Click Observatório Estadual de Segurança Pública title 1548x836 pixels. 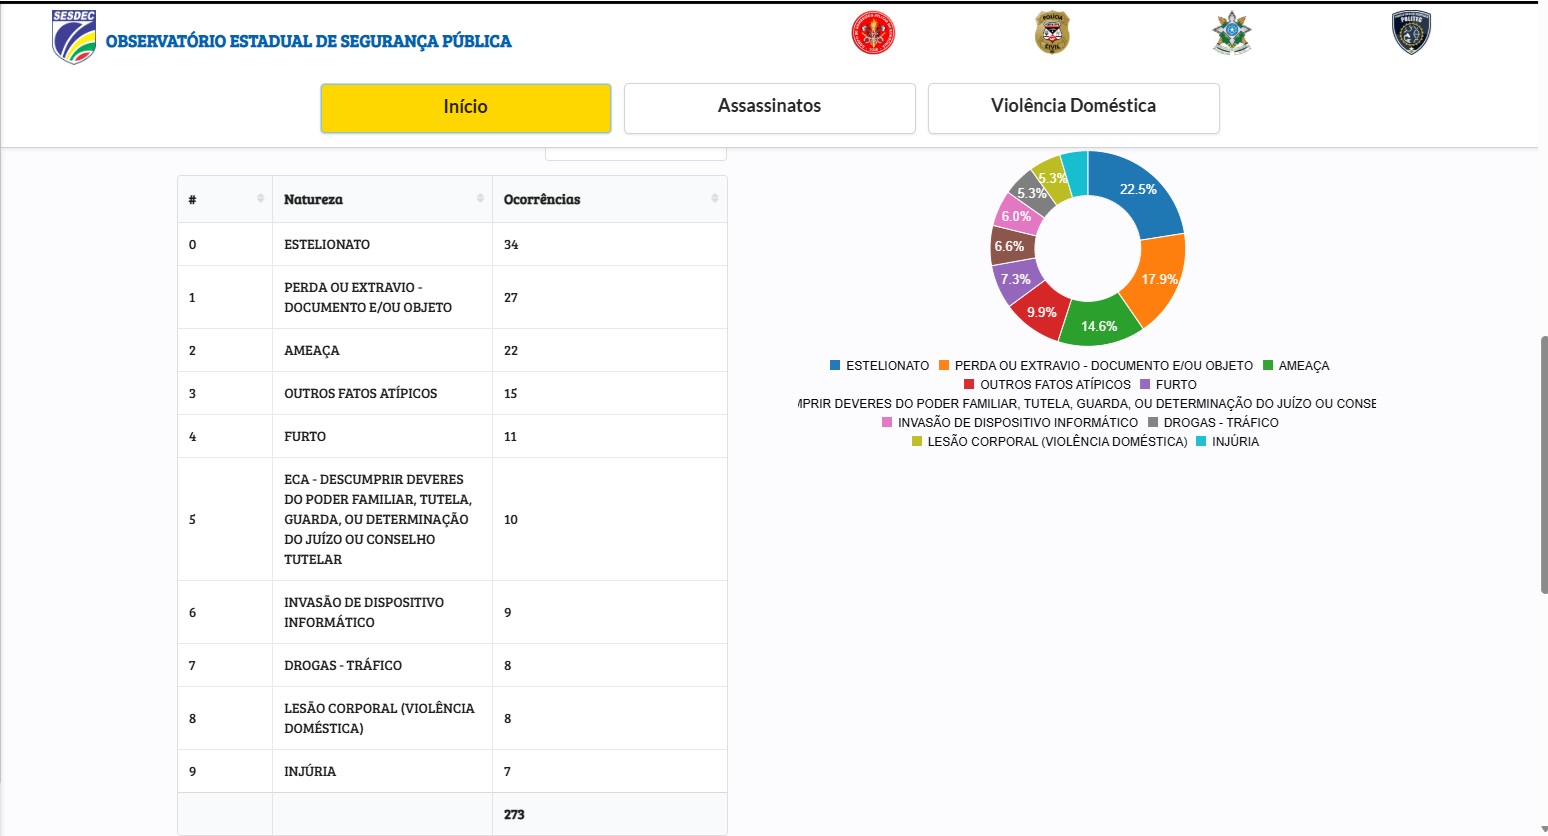308,42
